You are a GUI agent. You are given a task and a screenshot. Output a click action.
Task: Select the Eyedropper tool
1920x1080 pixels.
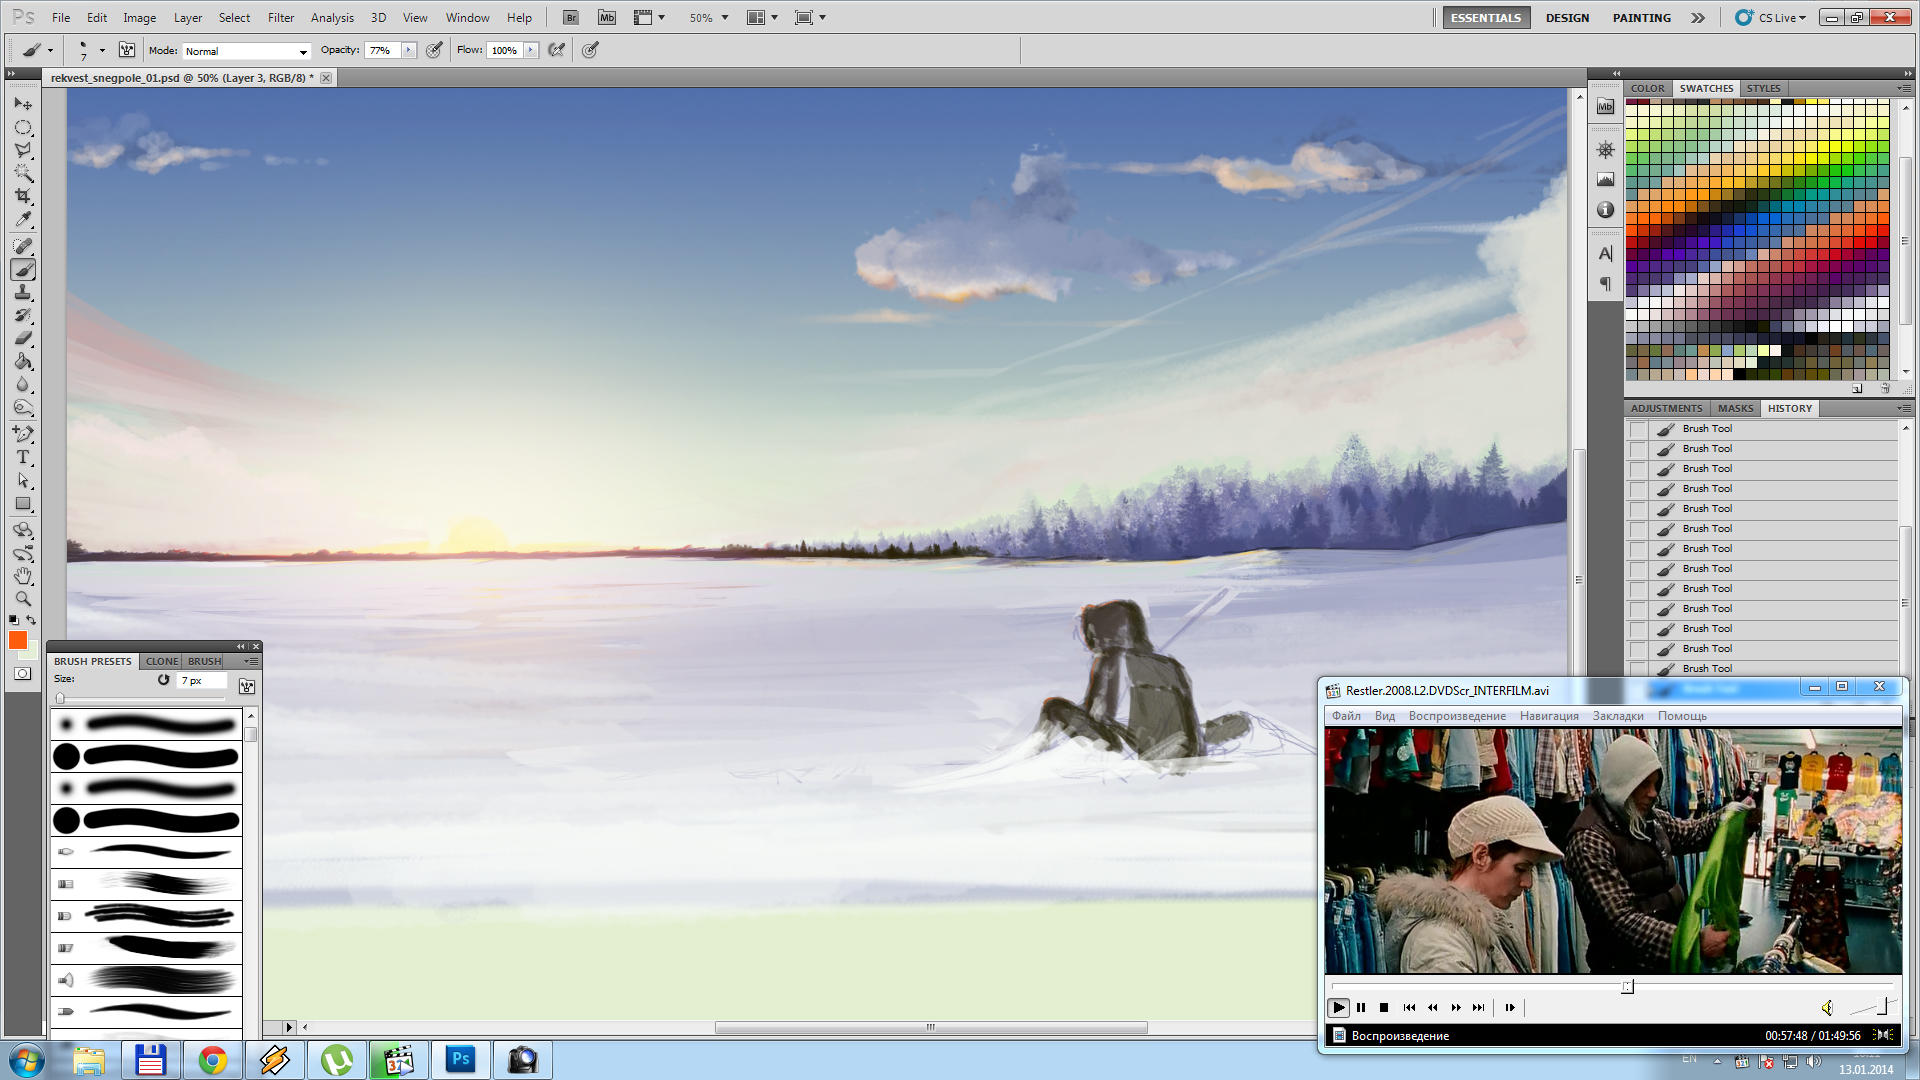[23, 220]
